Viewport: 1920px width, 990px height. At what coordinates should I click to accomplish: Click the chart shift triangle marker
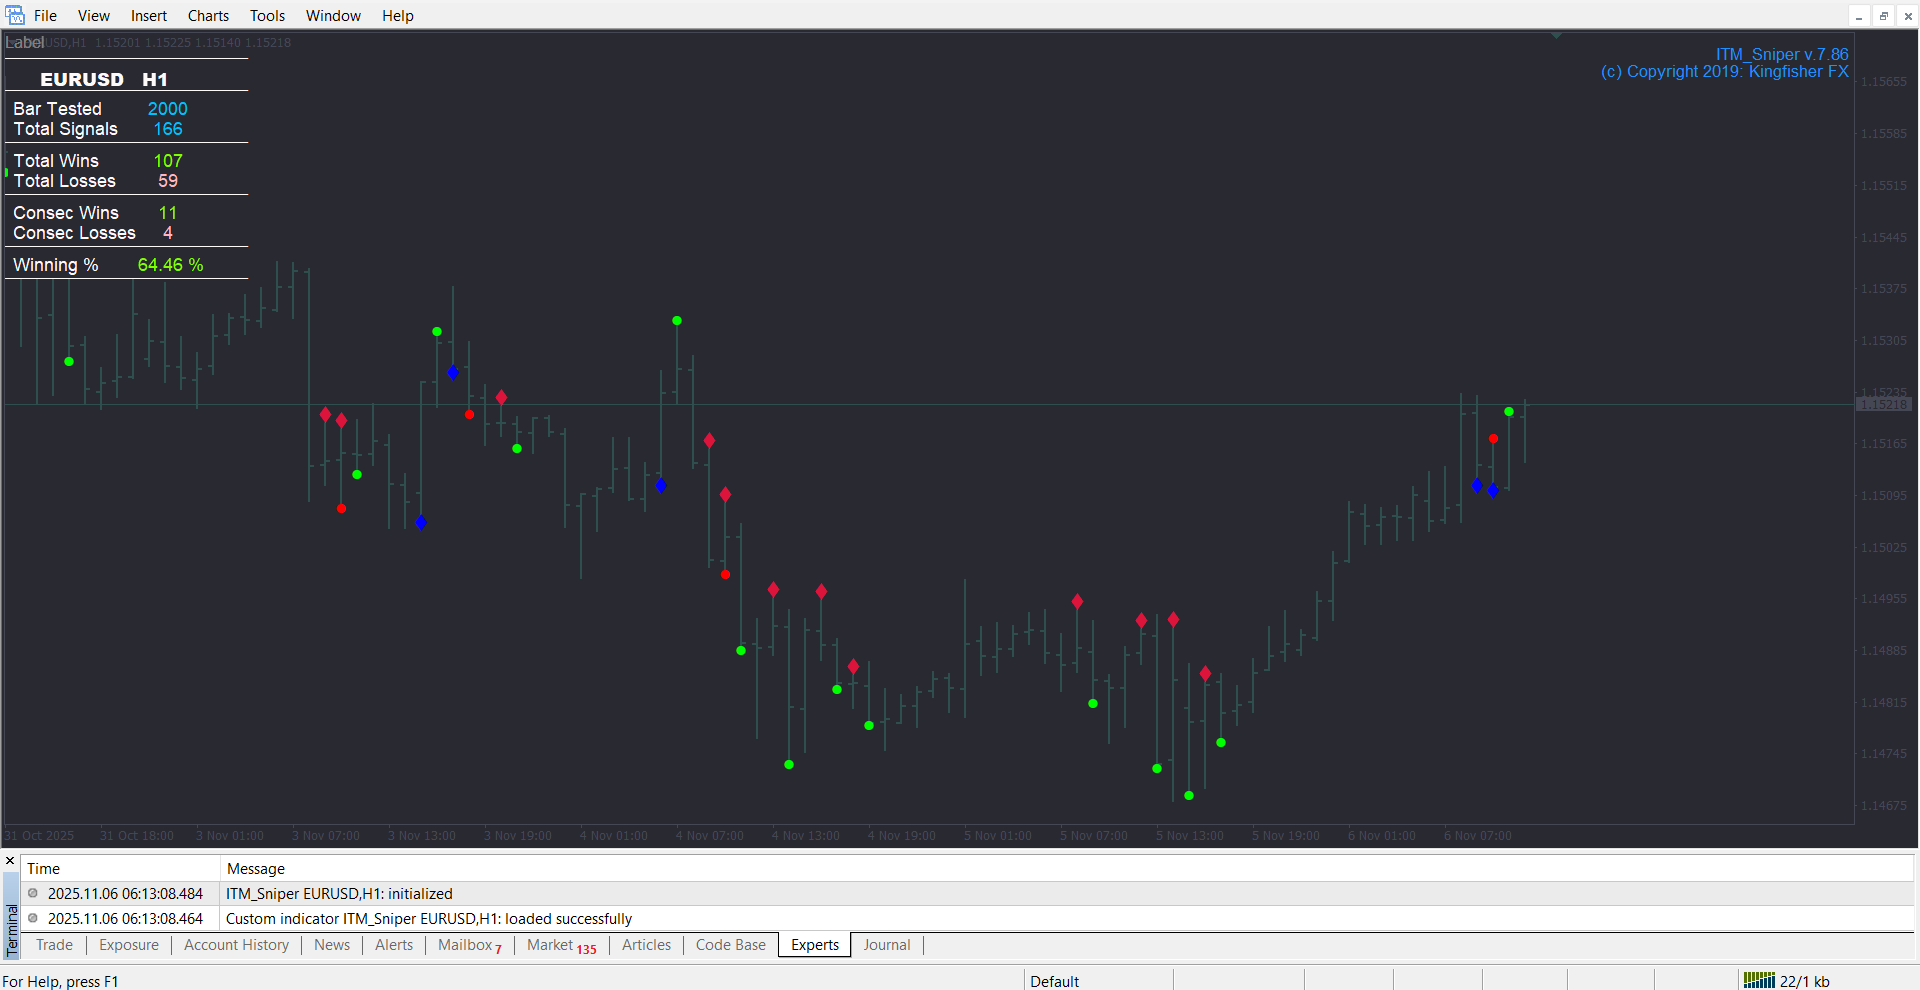click(1556, 36)
